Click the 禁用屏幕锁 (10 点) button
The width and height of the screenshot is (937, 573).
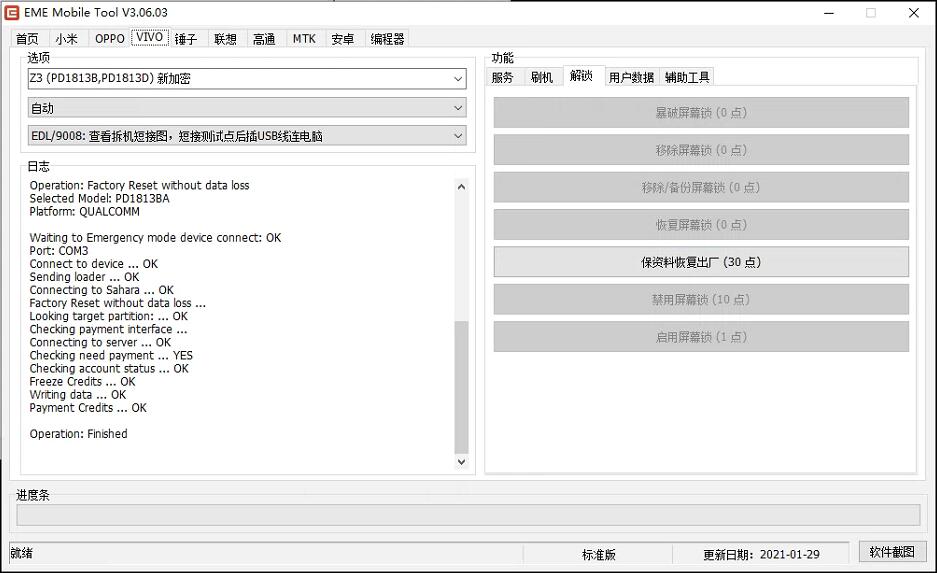pyautogui.click(x=701, y=299)
